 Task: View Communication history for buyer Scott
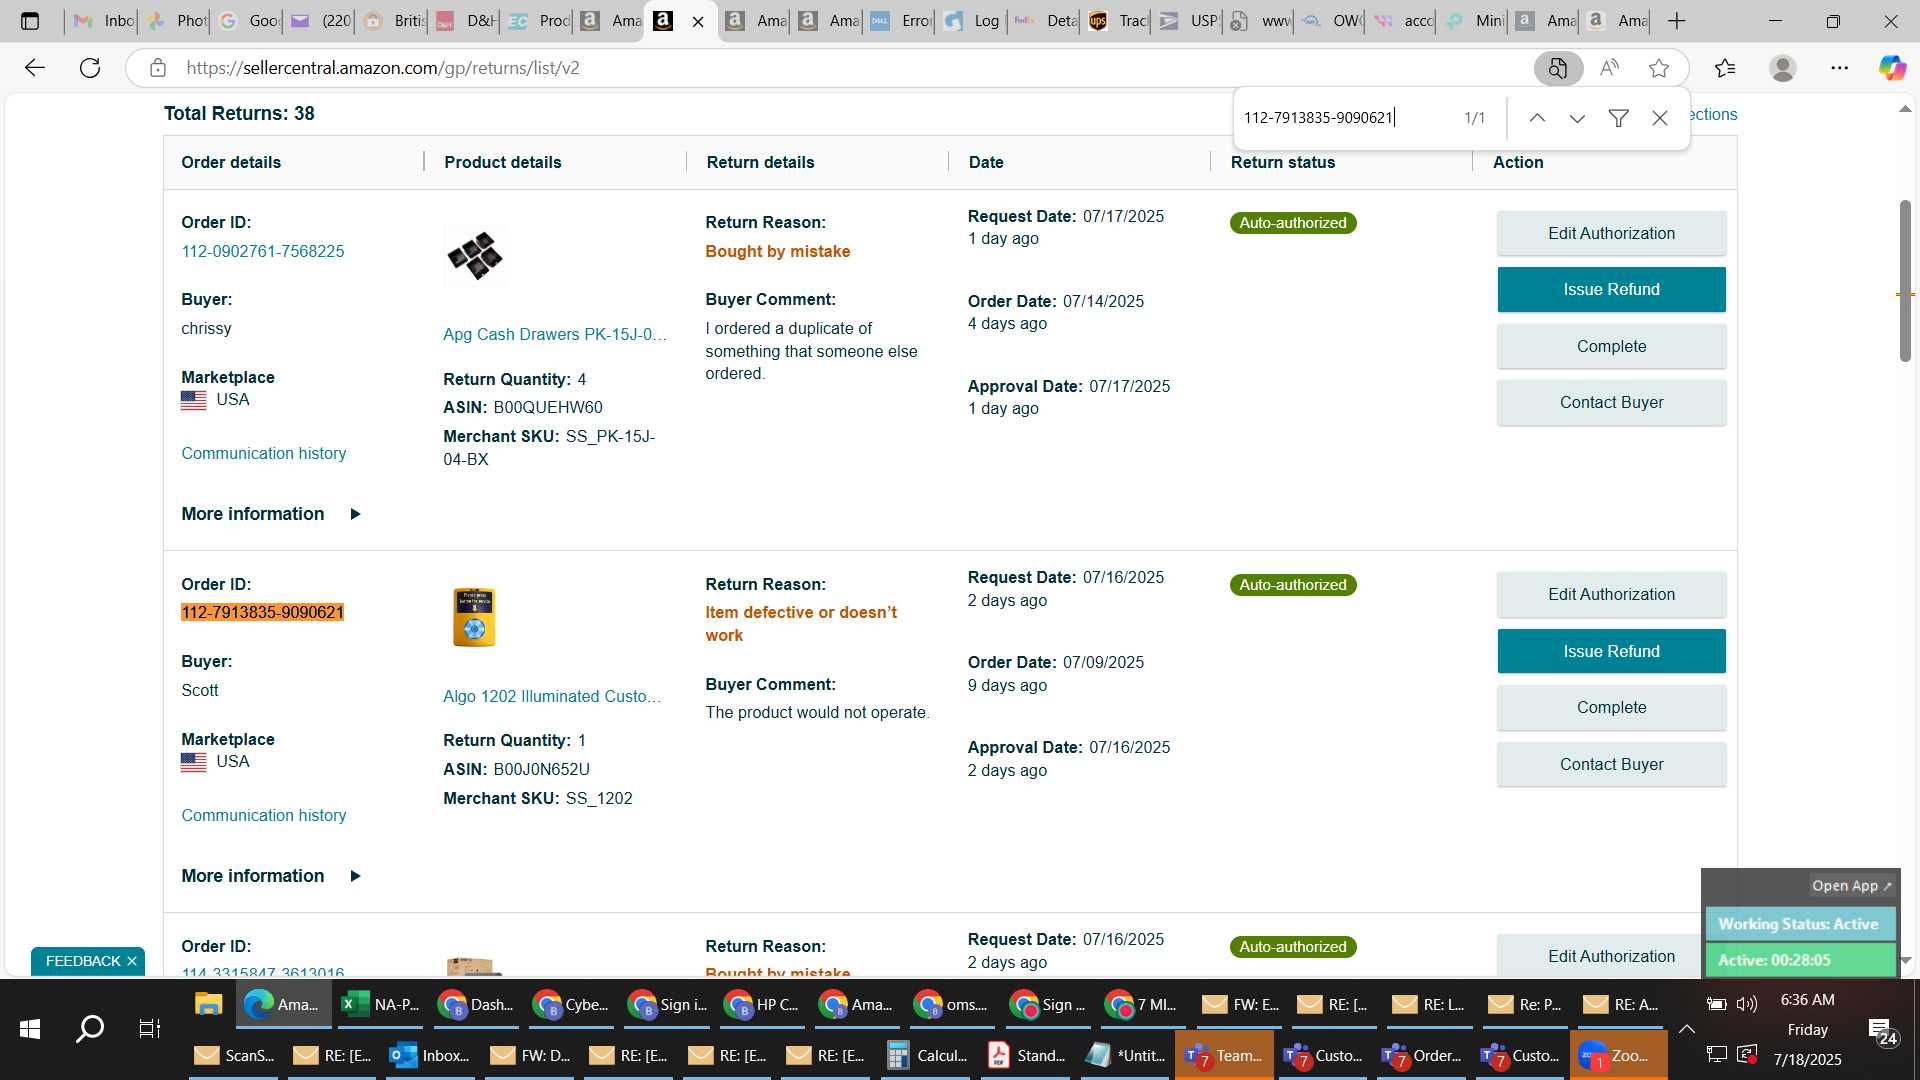(x=264, y=815)
